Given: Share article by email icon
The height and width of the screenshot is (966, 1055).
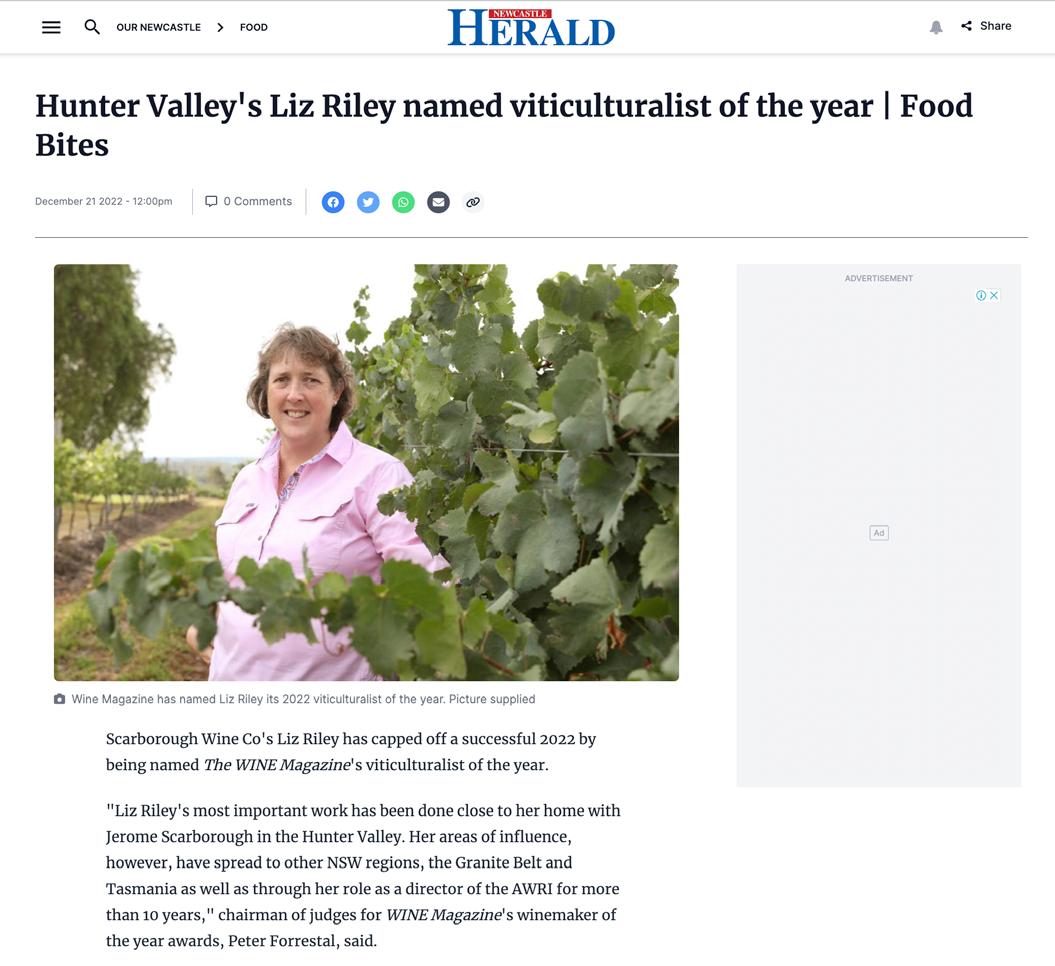Looking at the screenshot, I should [438, 202].
